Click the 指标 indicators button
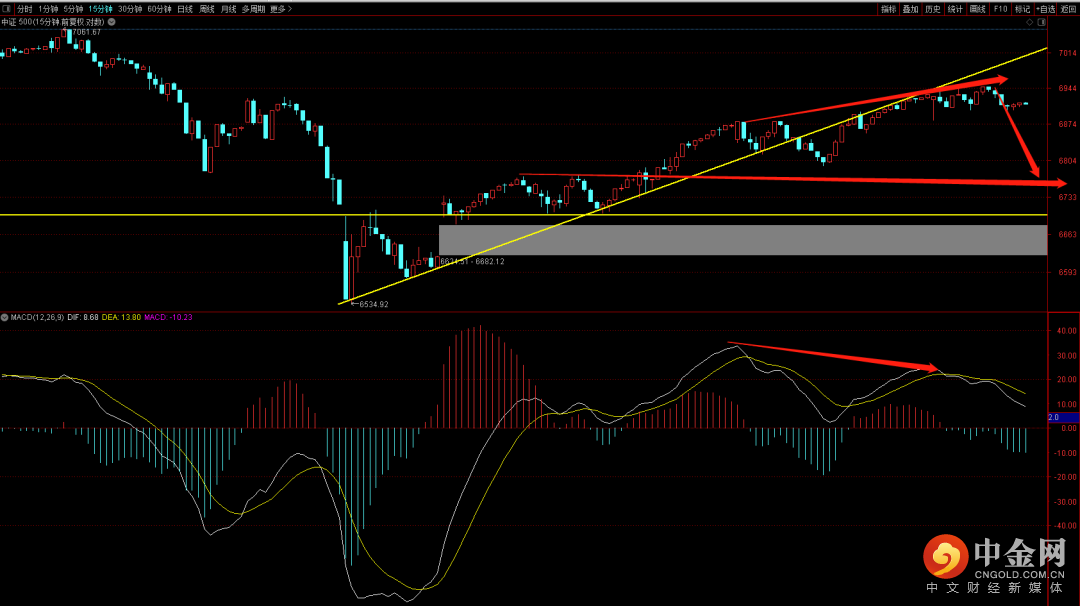 click(888, 9)
